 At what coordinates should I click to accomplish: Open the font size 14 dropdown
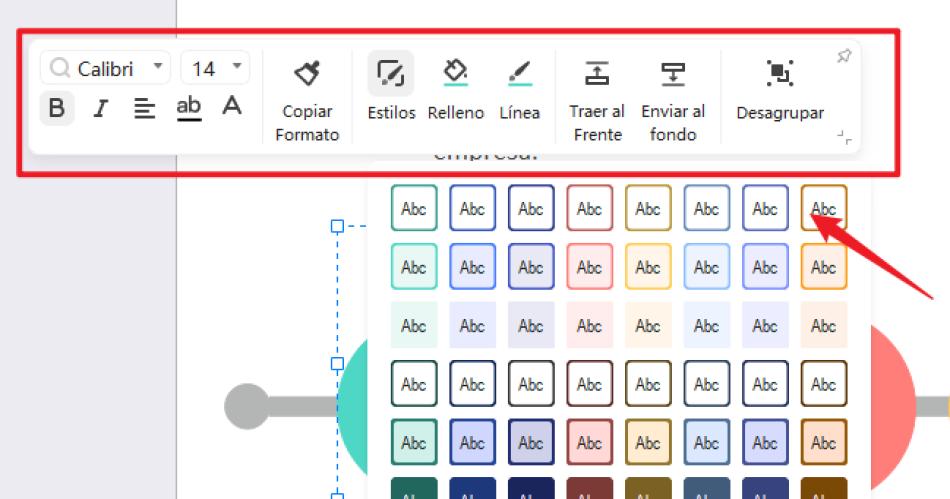click(237, 68)
